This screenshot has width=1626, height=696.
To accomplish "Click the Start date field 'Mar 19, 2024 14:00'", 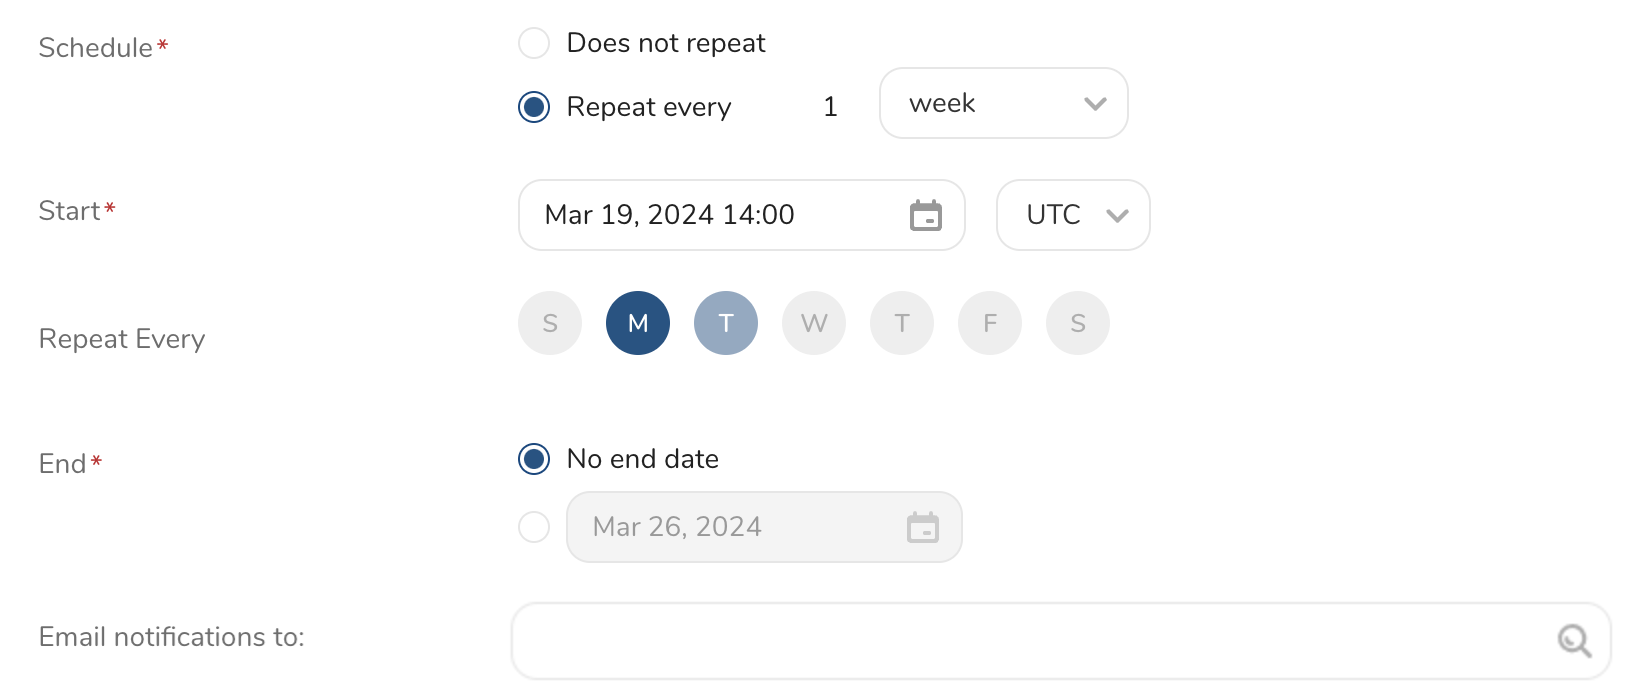I will pyautogui.click(x=700, y=215).
